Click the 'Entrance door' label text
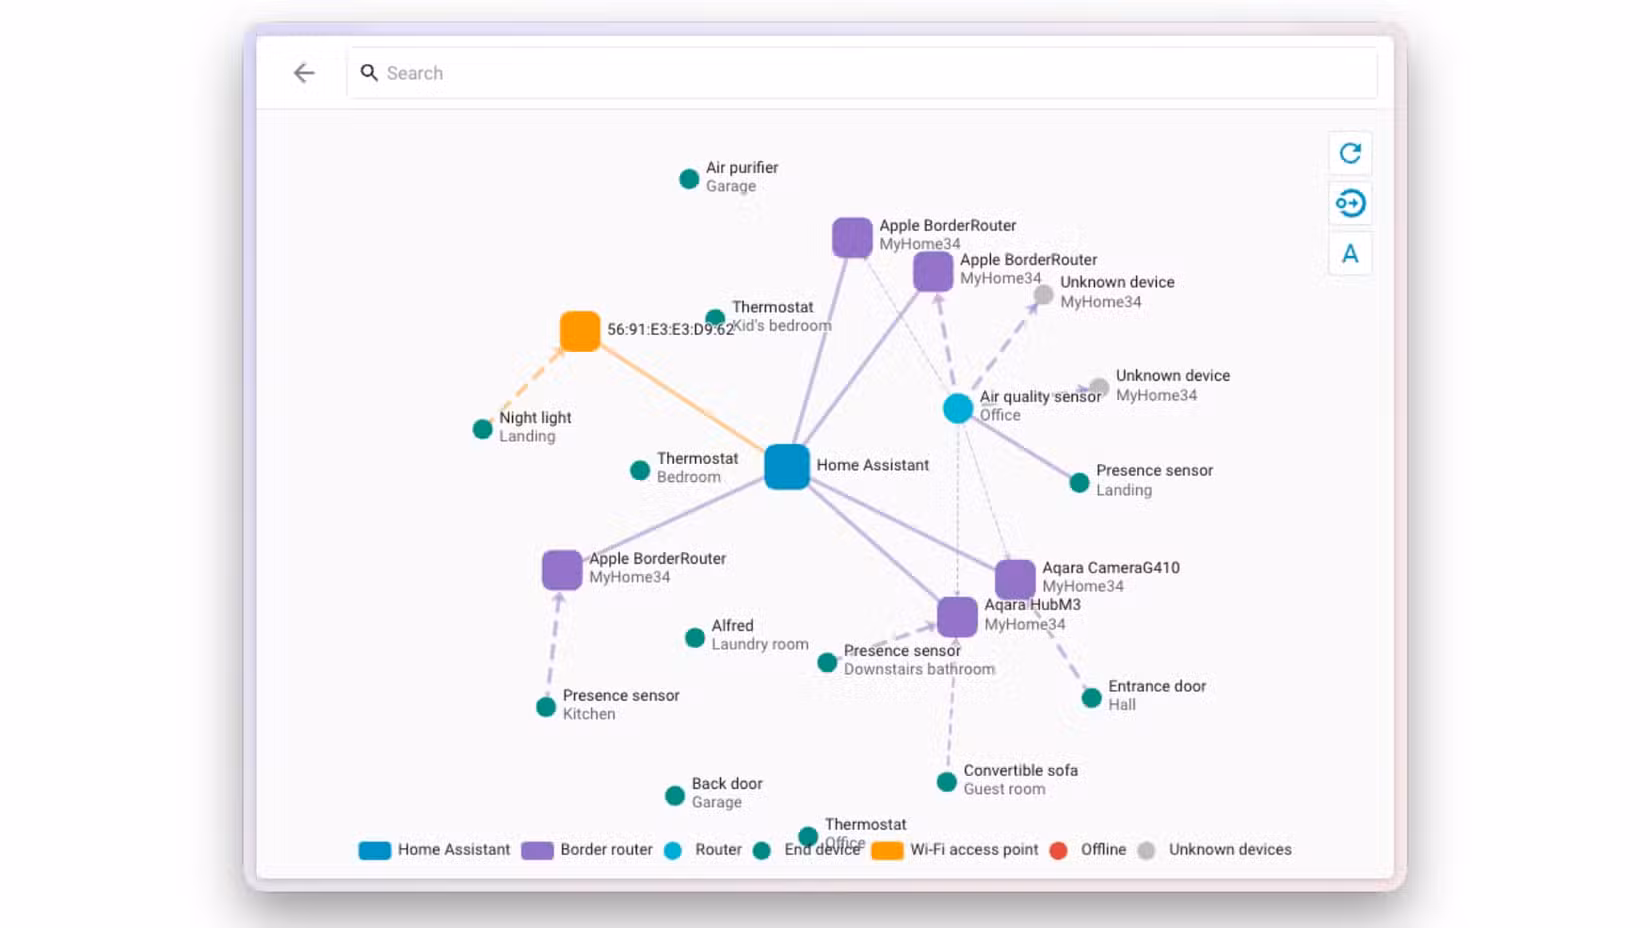1650x928 pixels. pyautogui.click(x=1157, y=686)
